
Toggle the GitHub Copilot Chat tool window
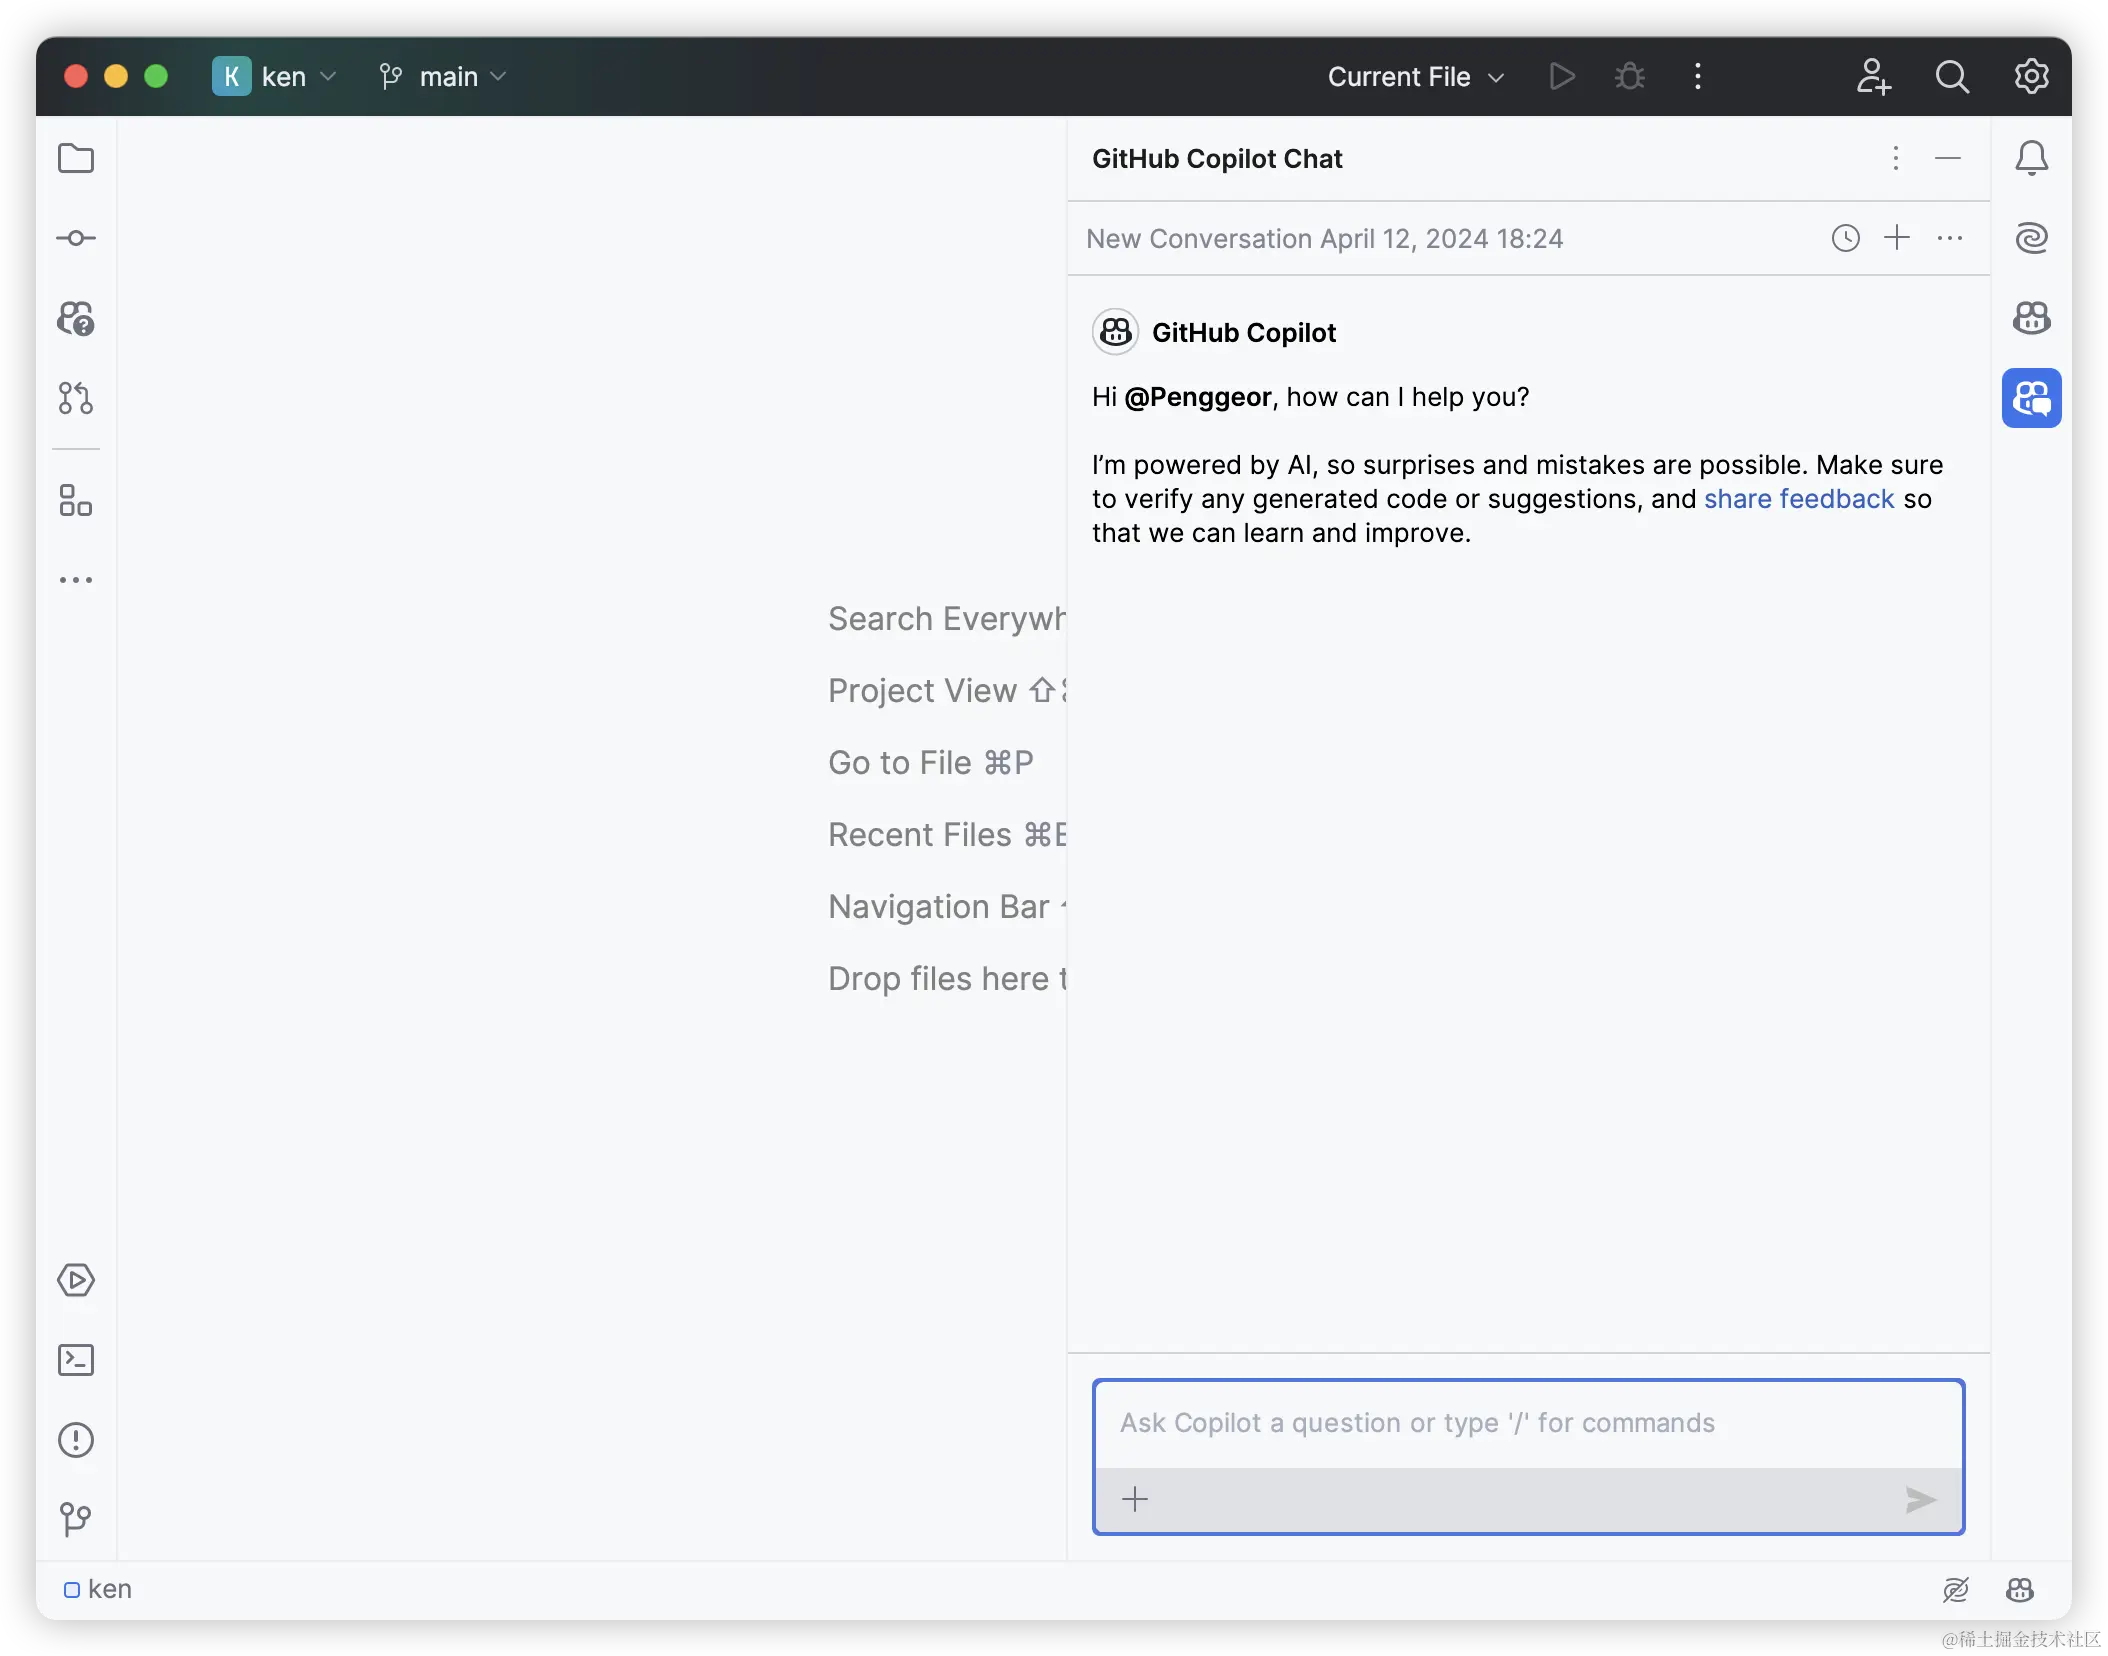coord(2031,398)
